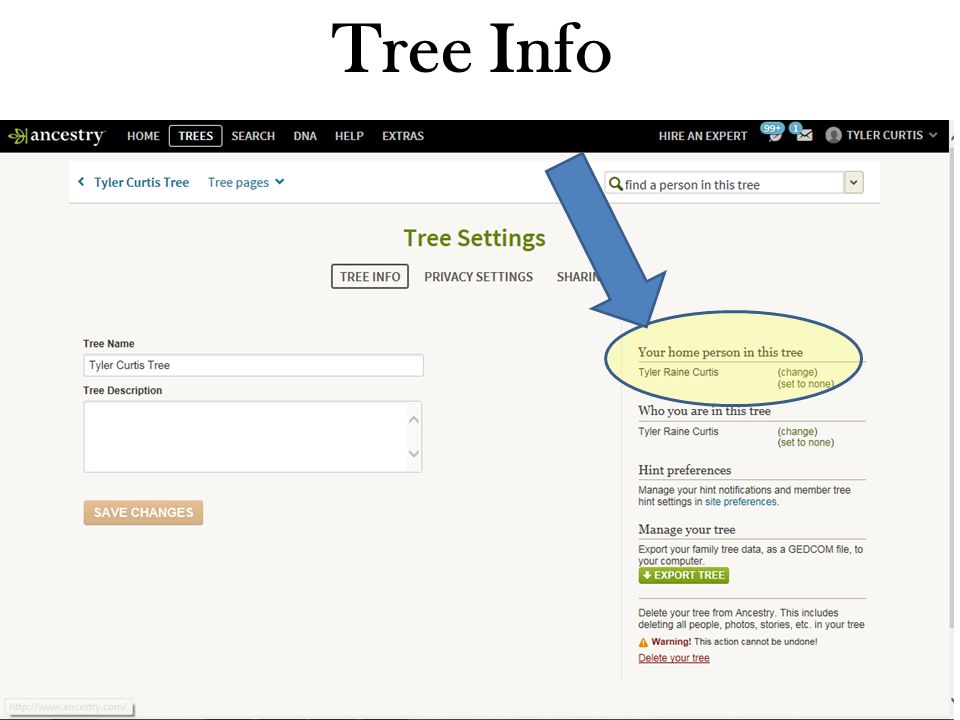Click the Tree Settings heading

[x=474, y=238]
